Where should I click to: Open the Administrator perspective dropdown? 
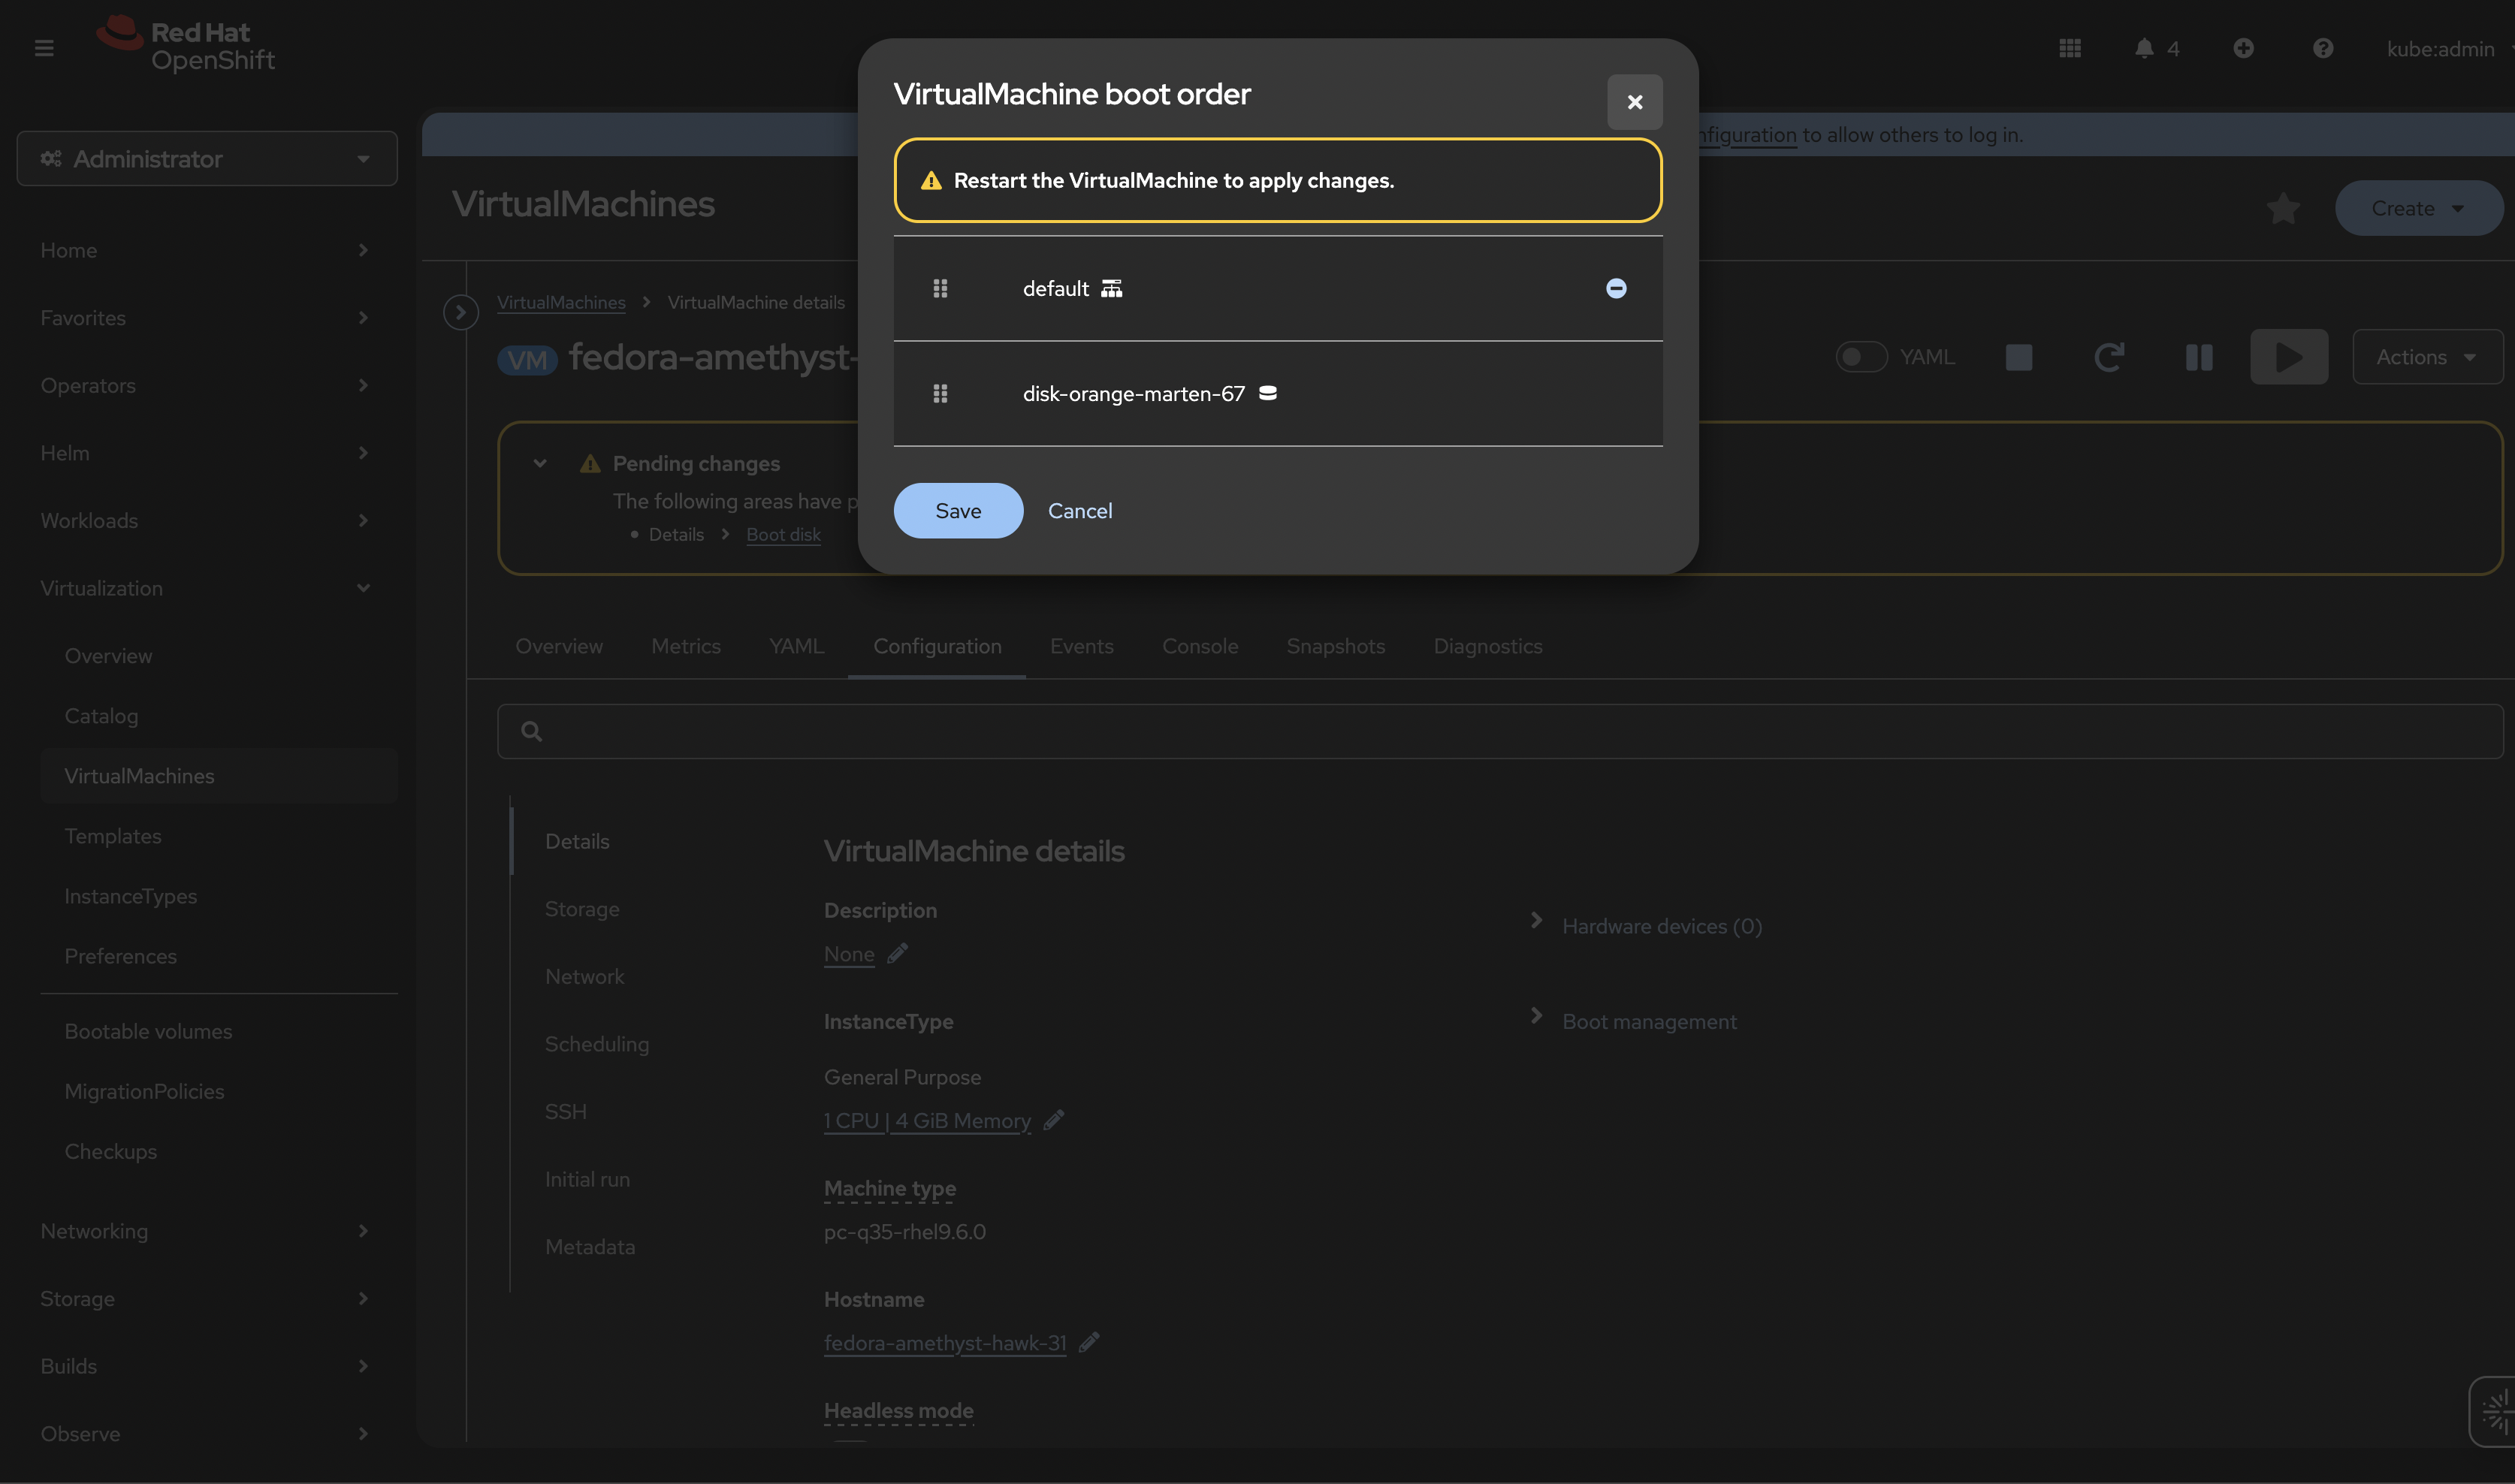pos(207,159)
